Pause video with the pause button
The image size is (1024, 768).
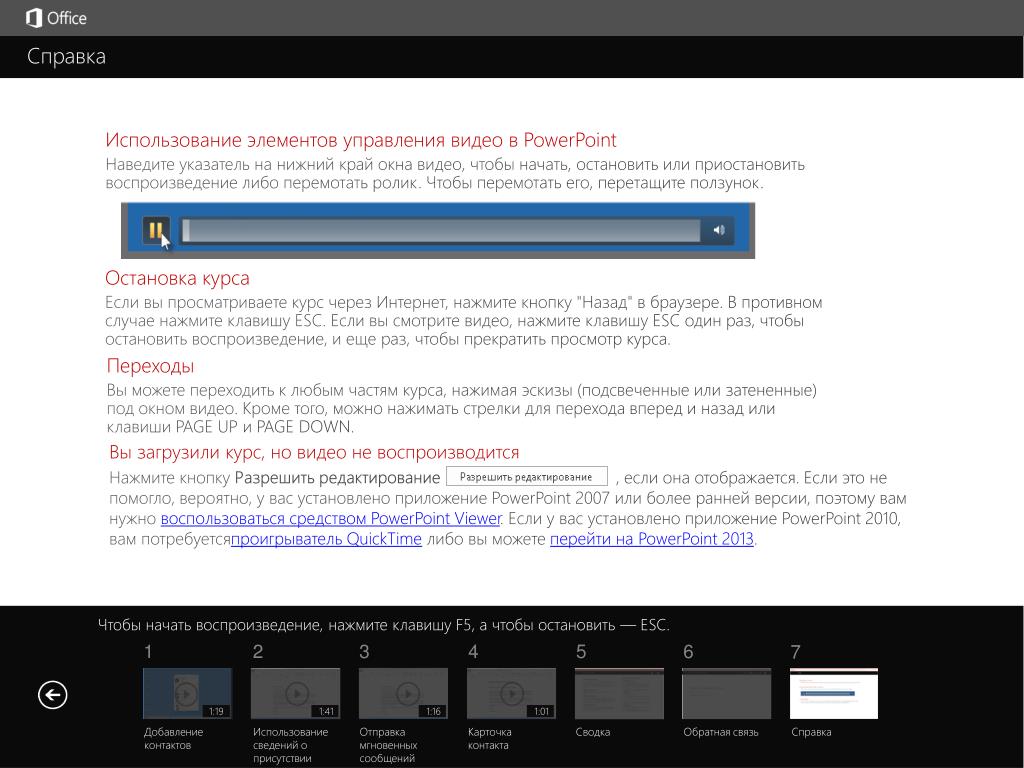(x=156, y=230)
